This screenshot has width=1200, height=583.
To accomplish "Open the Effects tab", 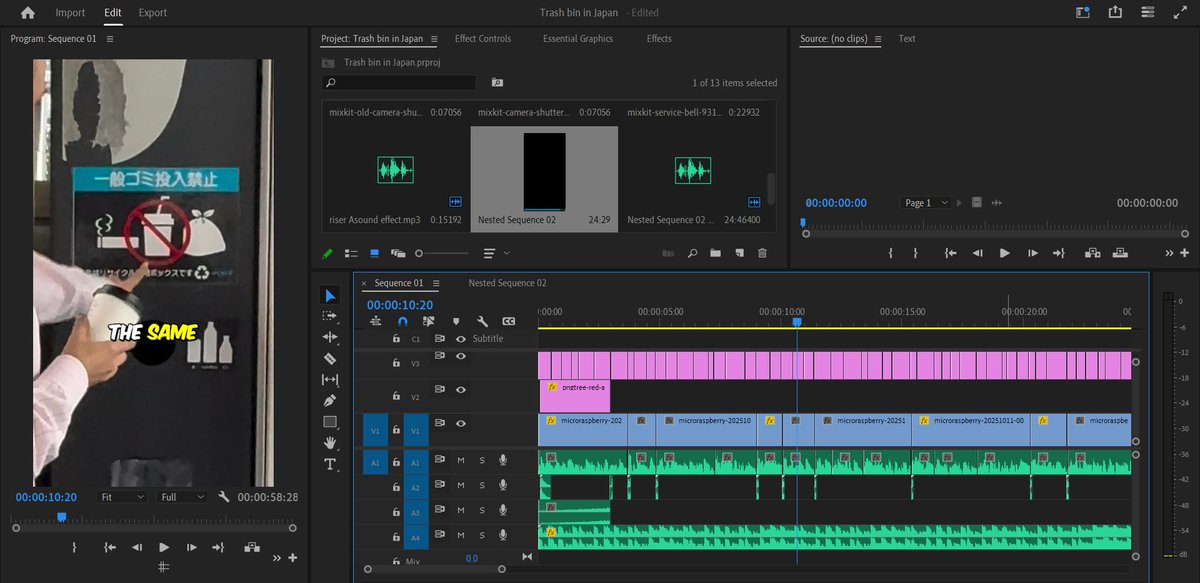I will [x=659, y=39].
